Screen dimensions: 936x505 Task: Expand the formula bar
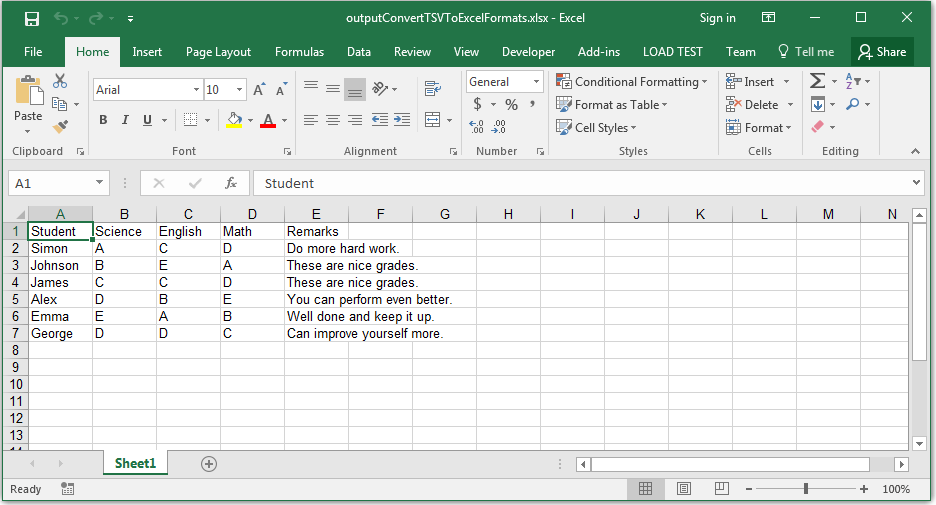tap(916, 183)
